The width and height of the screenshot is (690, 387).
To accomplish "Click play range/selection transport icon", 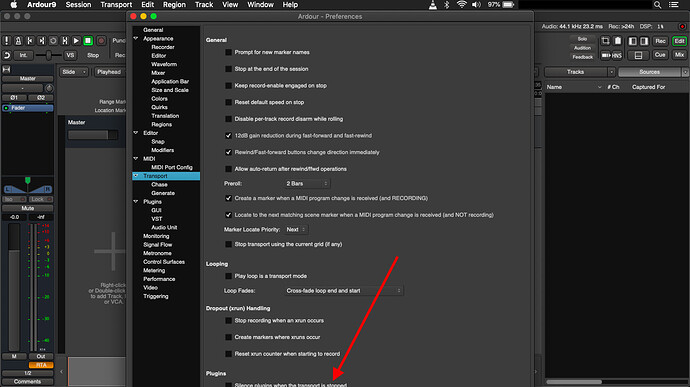I will coord(65,41).
